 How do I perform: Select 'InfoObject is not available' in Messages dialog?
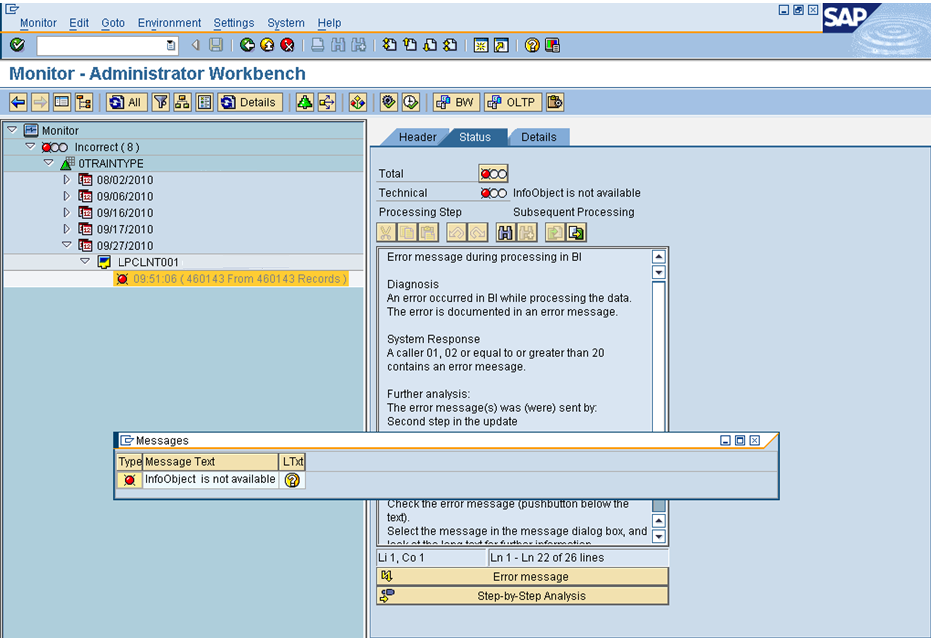point(210,480)
